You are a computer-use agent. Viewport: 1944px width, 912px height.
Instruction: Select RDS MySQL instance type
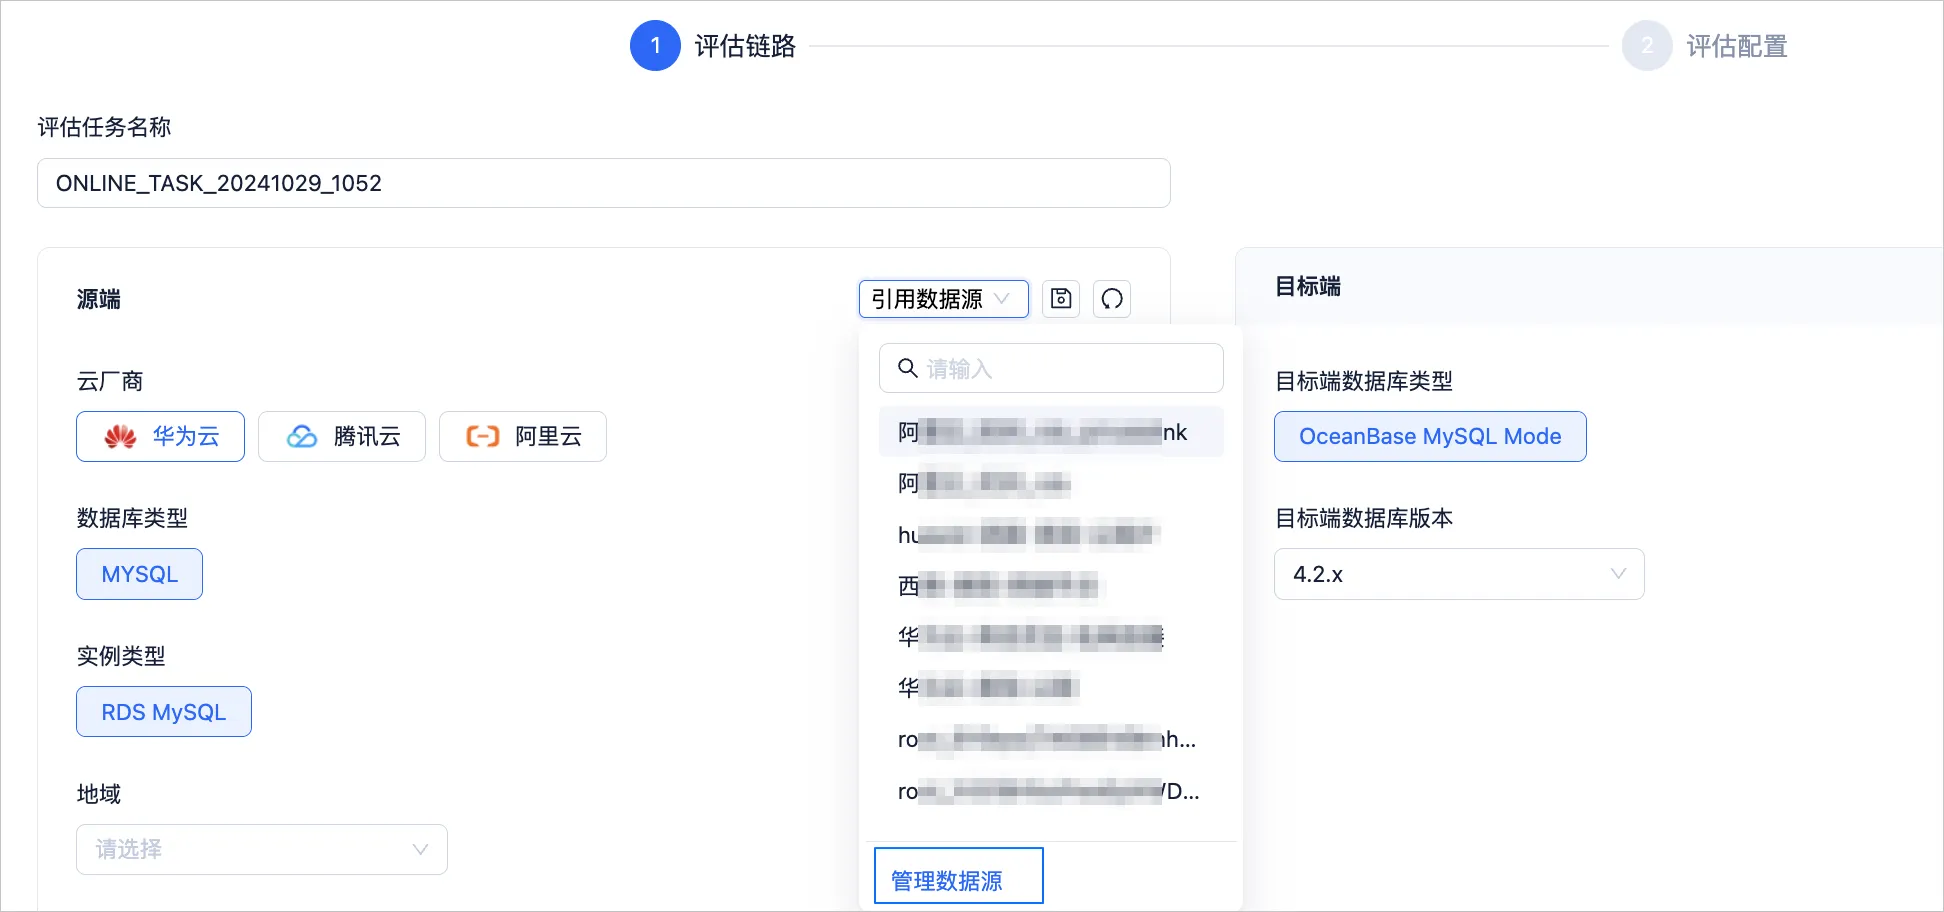[164, 712]
